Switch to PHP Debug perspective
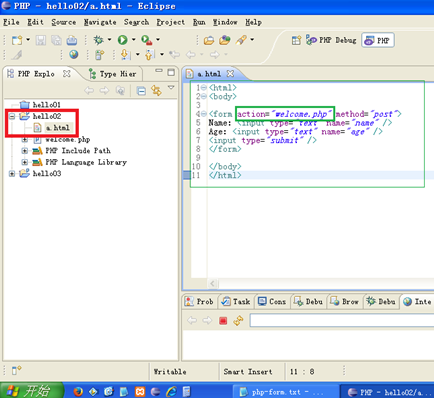Image resolution: width=434 pixels, height=398 pixels. coord(331,40)
